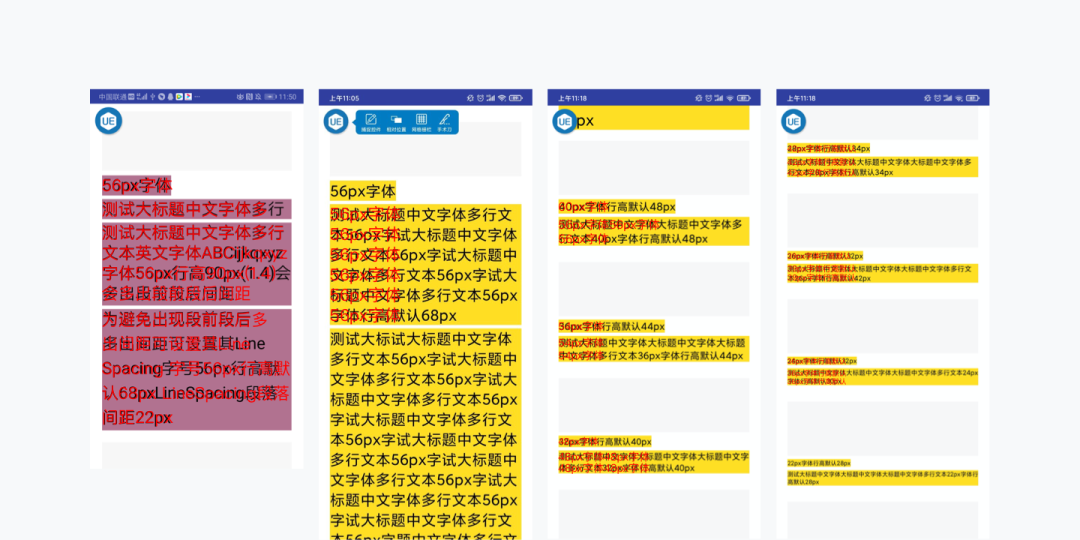The image size is (1080, 540).
Task: Click the battery icon in the 上午11:05 status bar
Action: [516, 98]
